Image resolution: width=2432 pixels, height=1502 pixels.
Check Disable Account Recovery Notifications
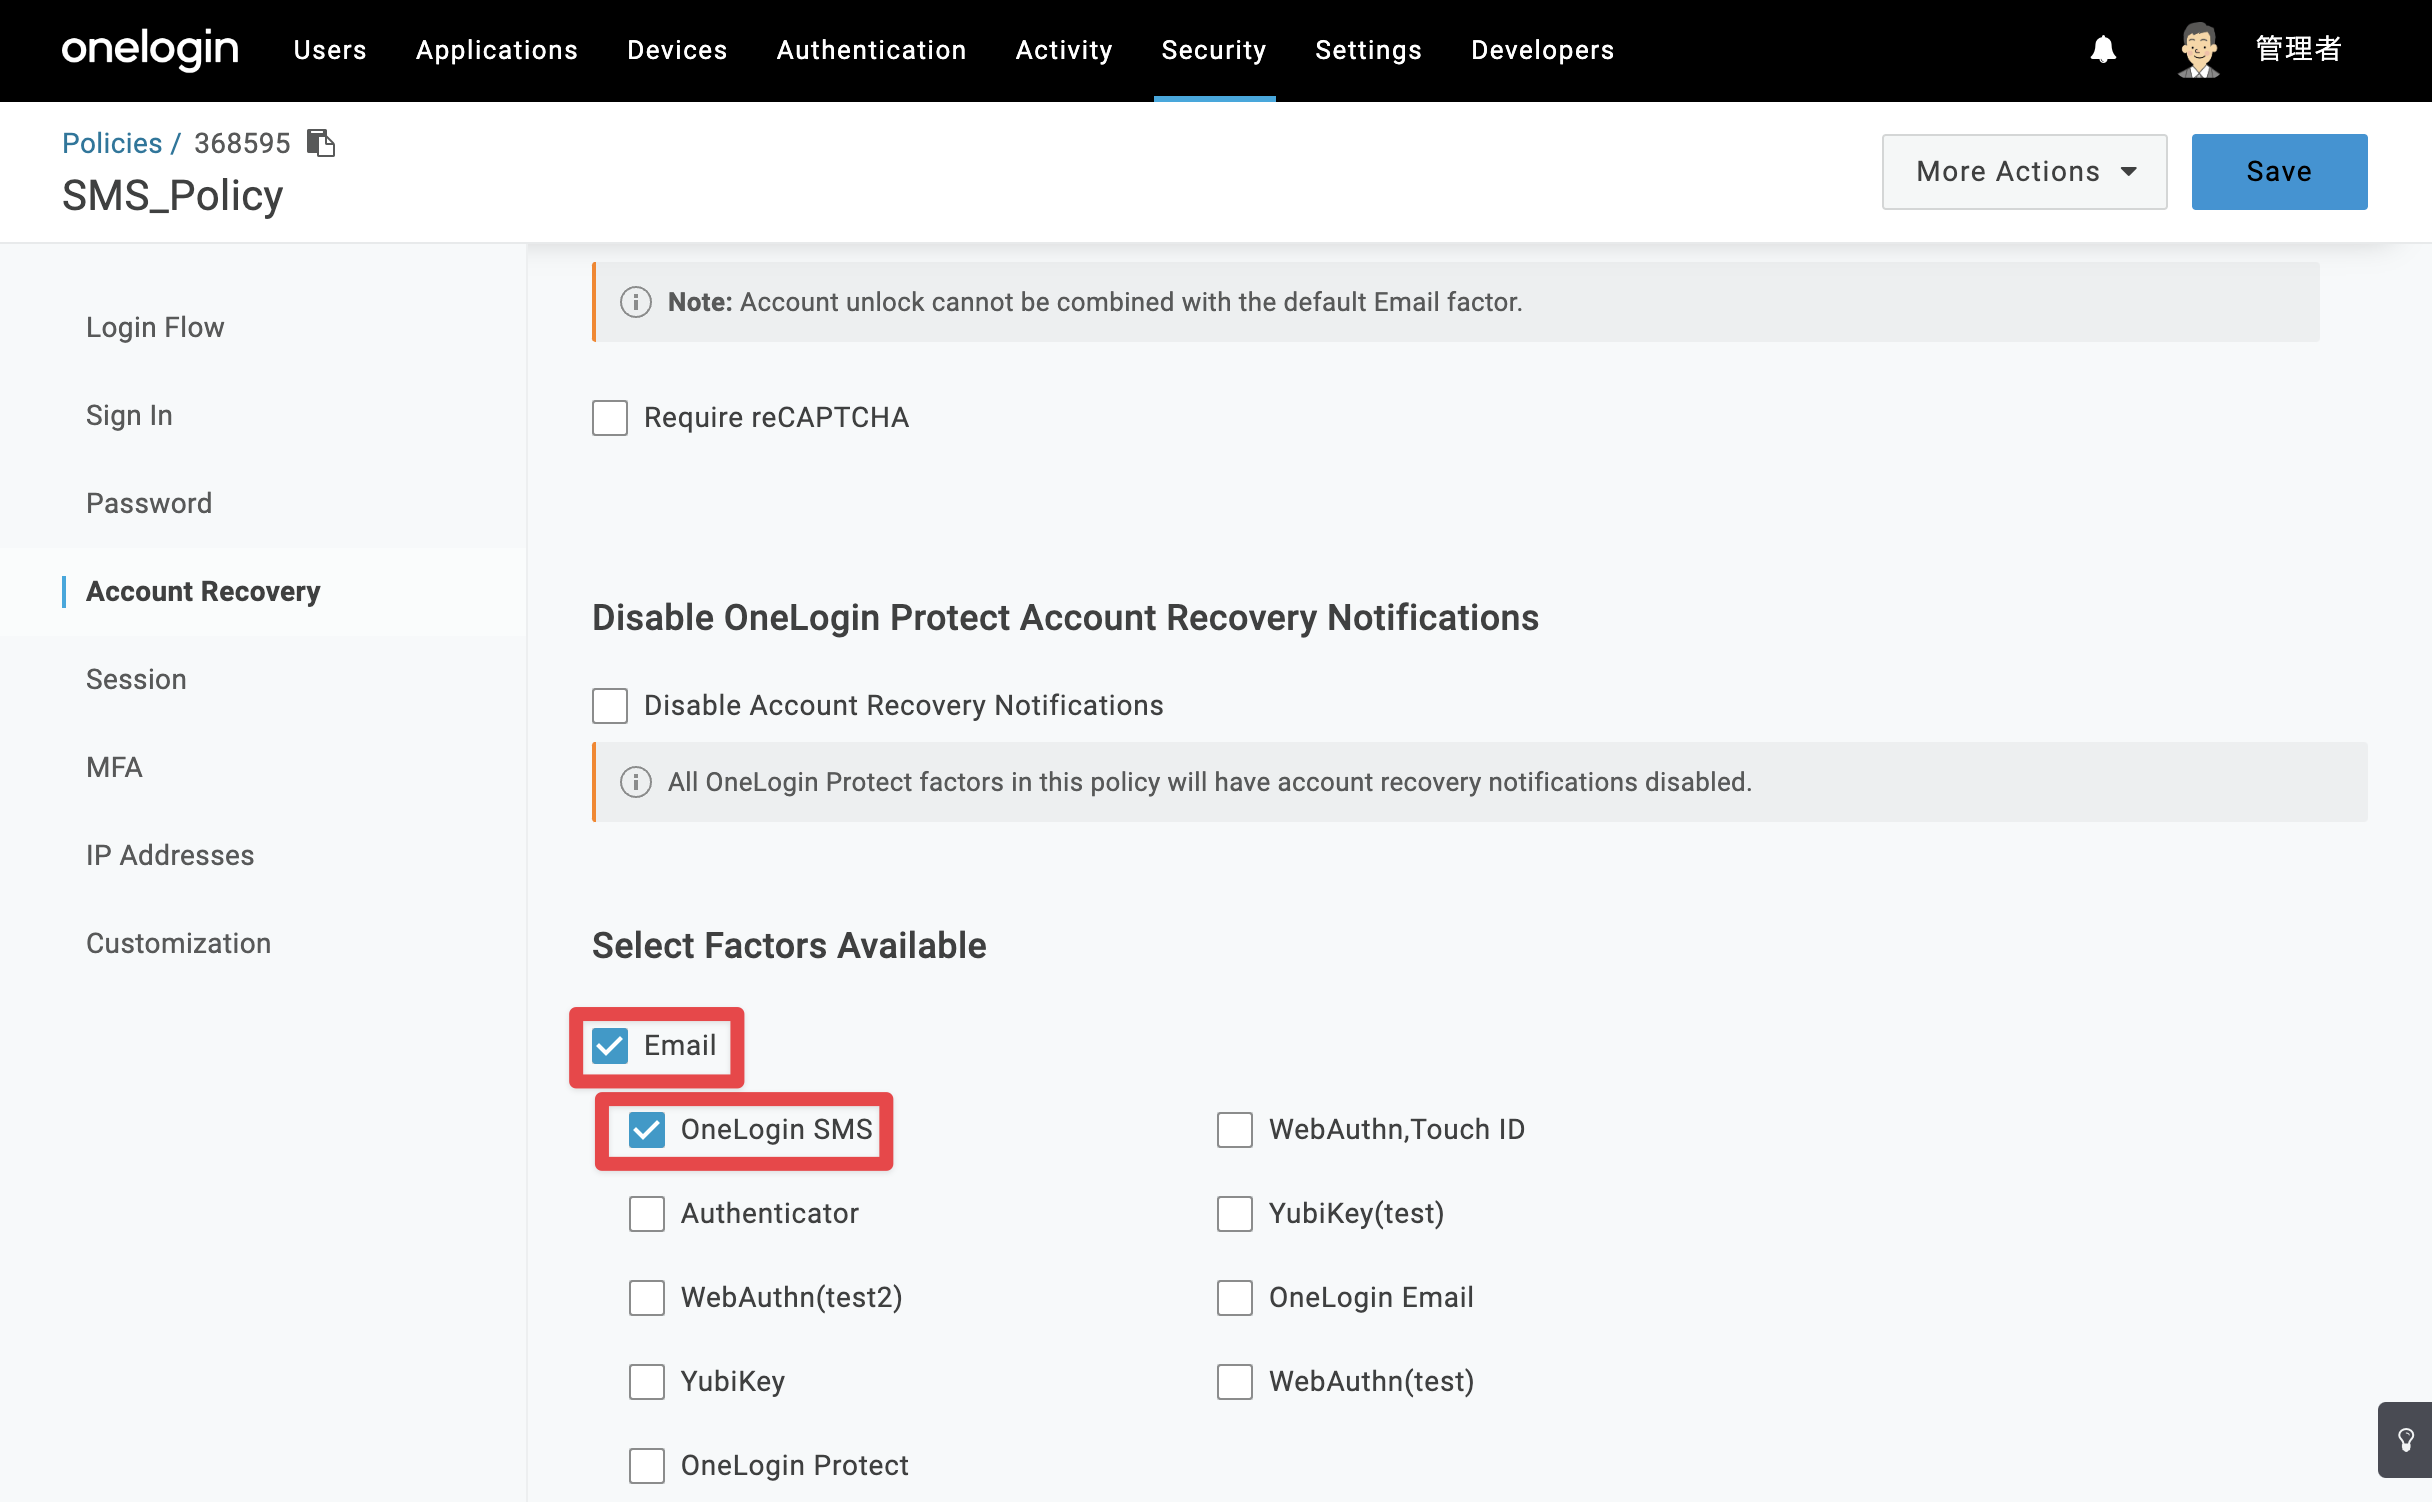coord(610,706)
